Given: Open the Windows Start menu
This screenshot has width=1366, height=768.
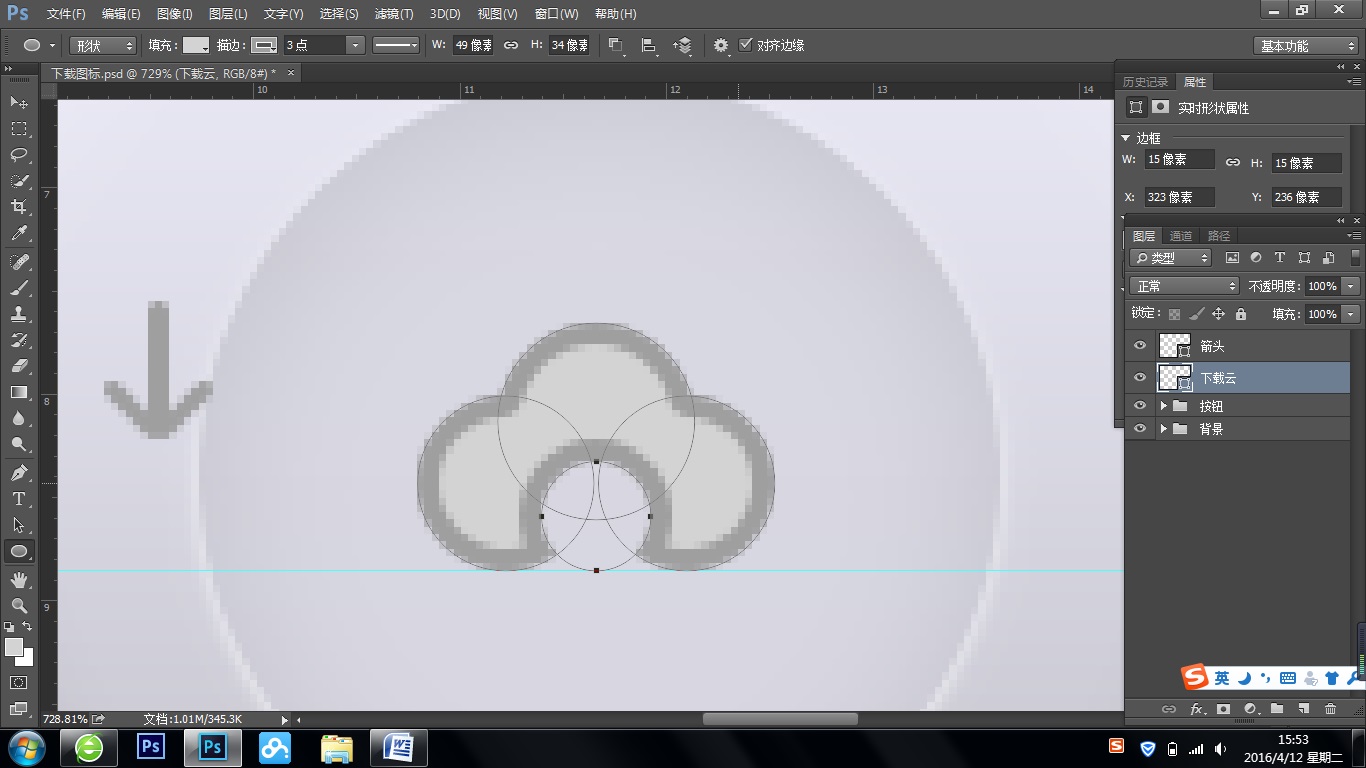Looking at the screenshot, I should coord(25,748).
